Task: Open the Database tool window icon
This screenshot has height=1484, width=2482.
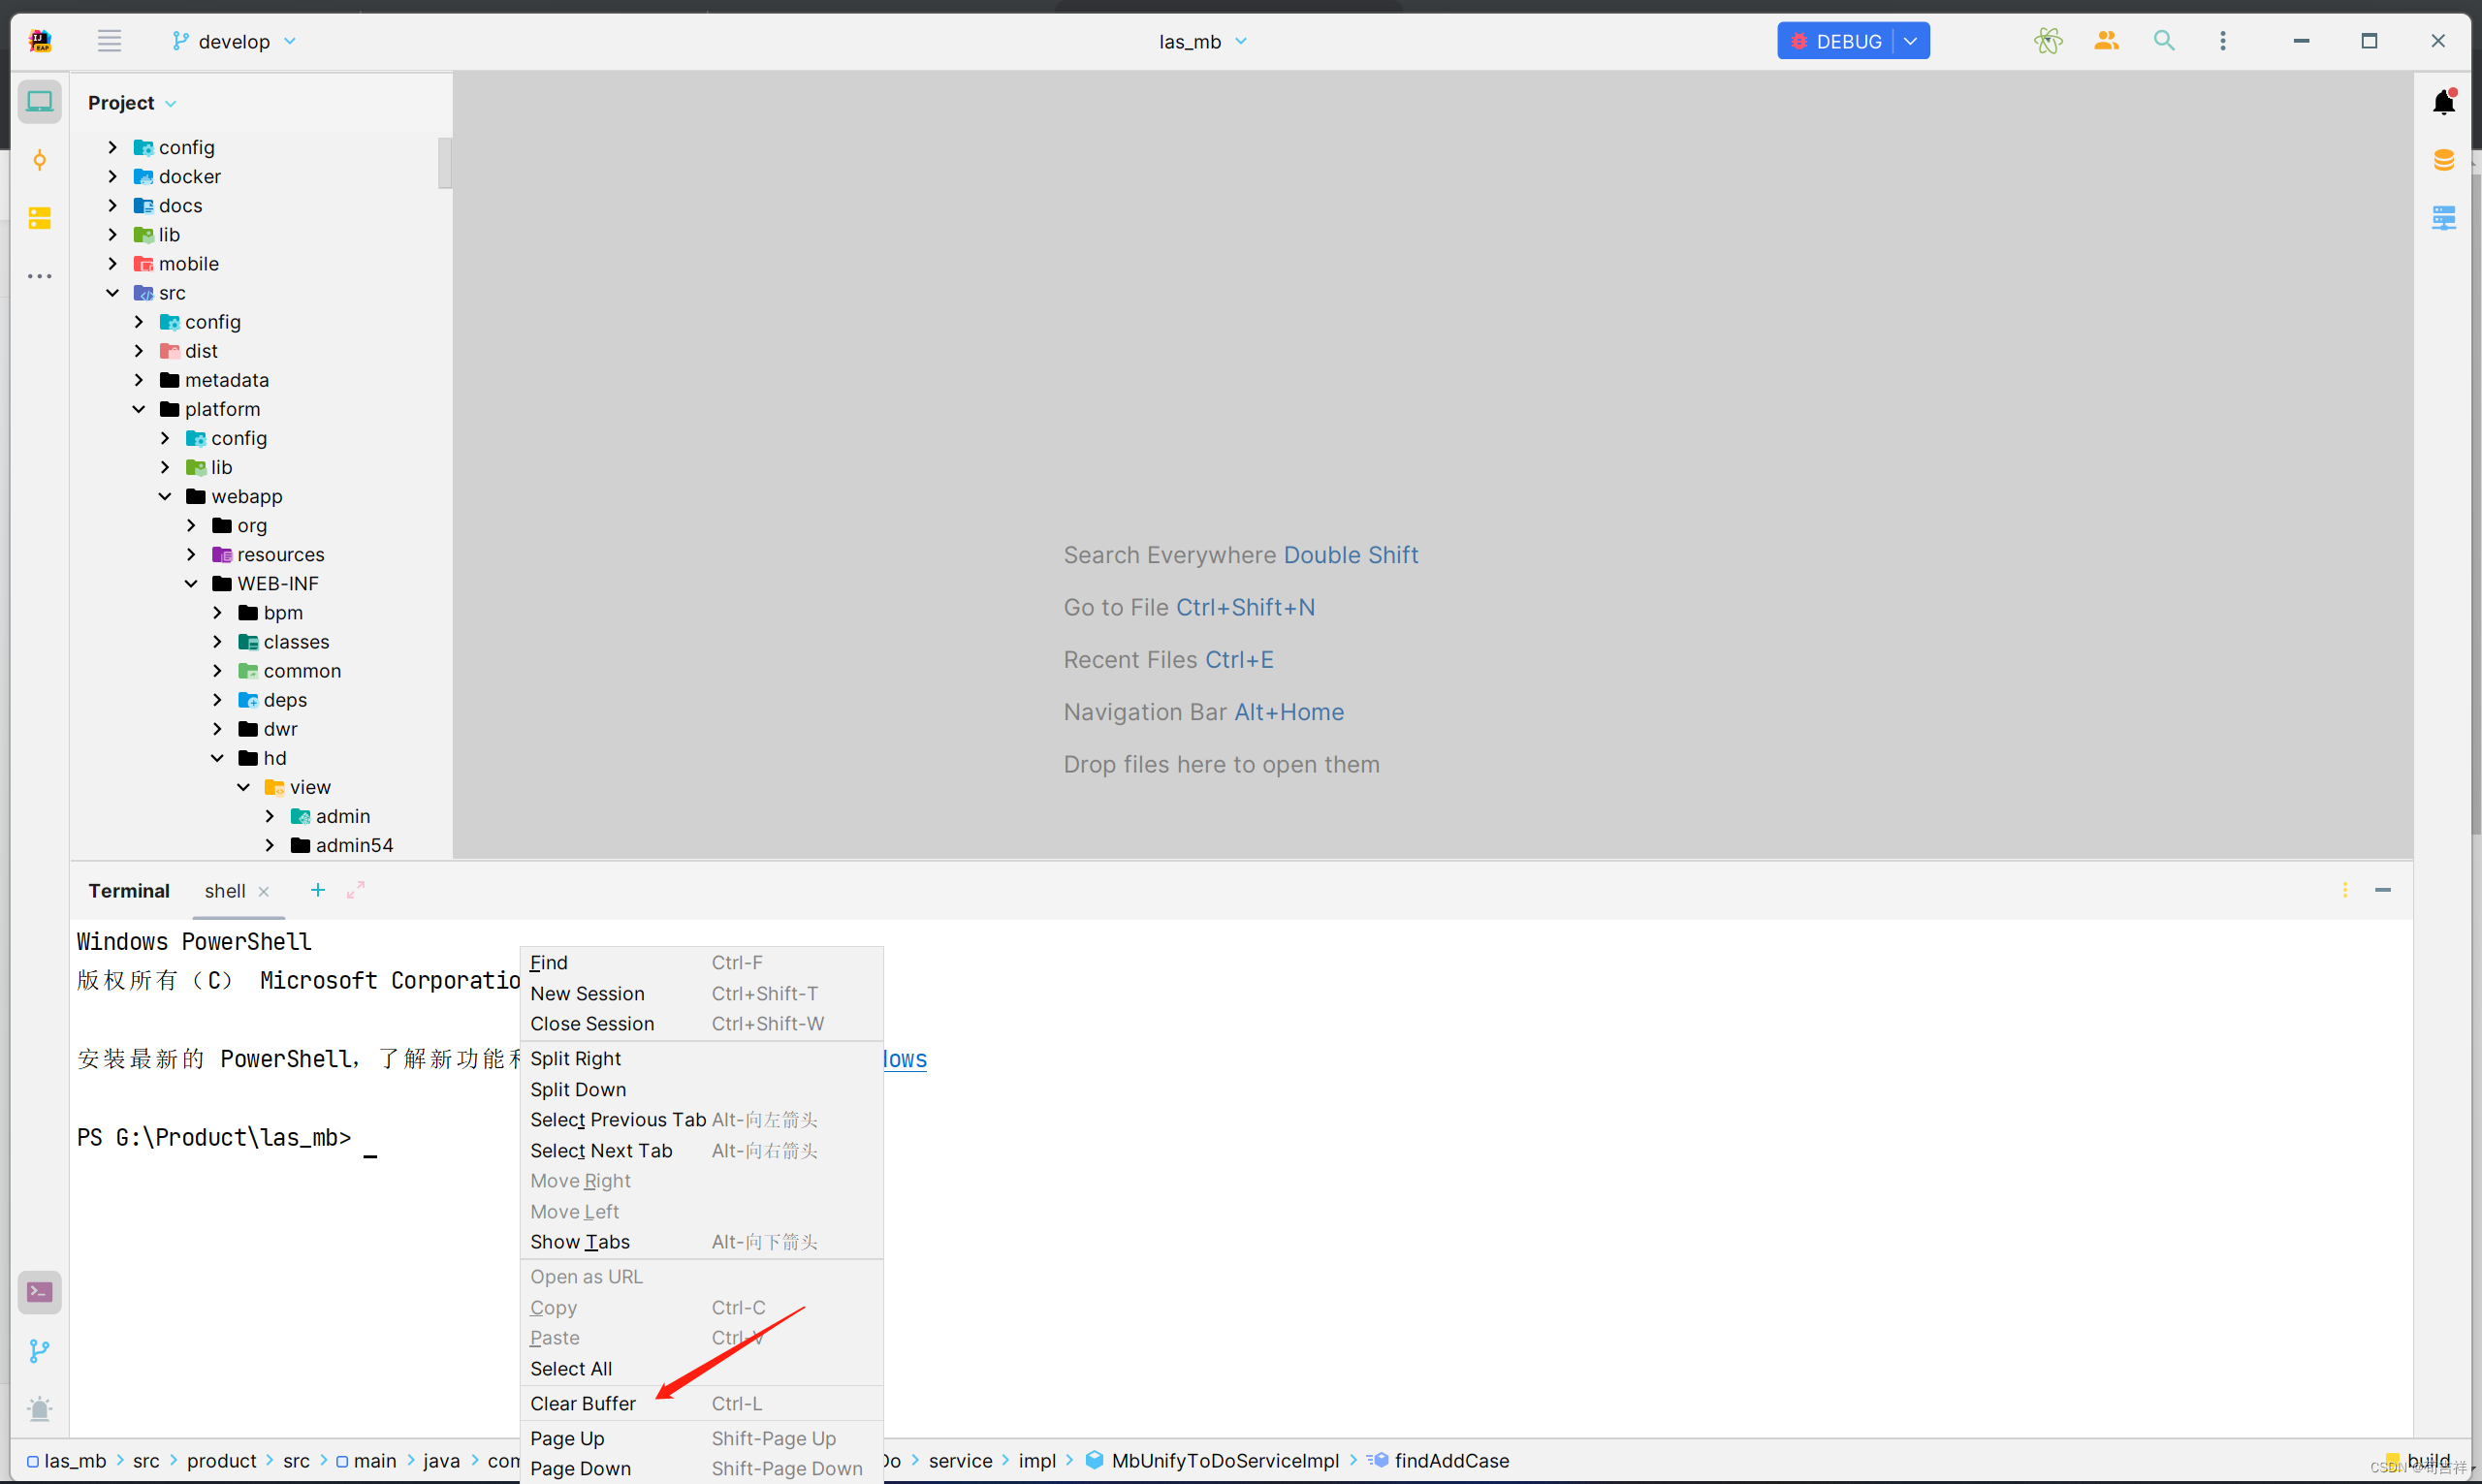Action: [2443, 160]
